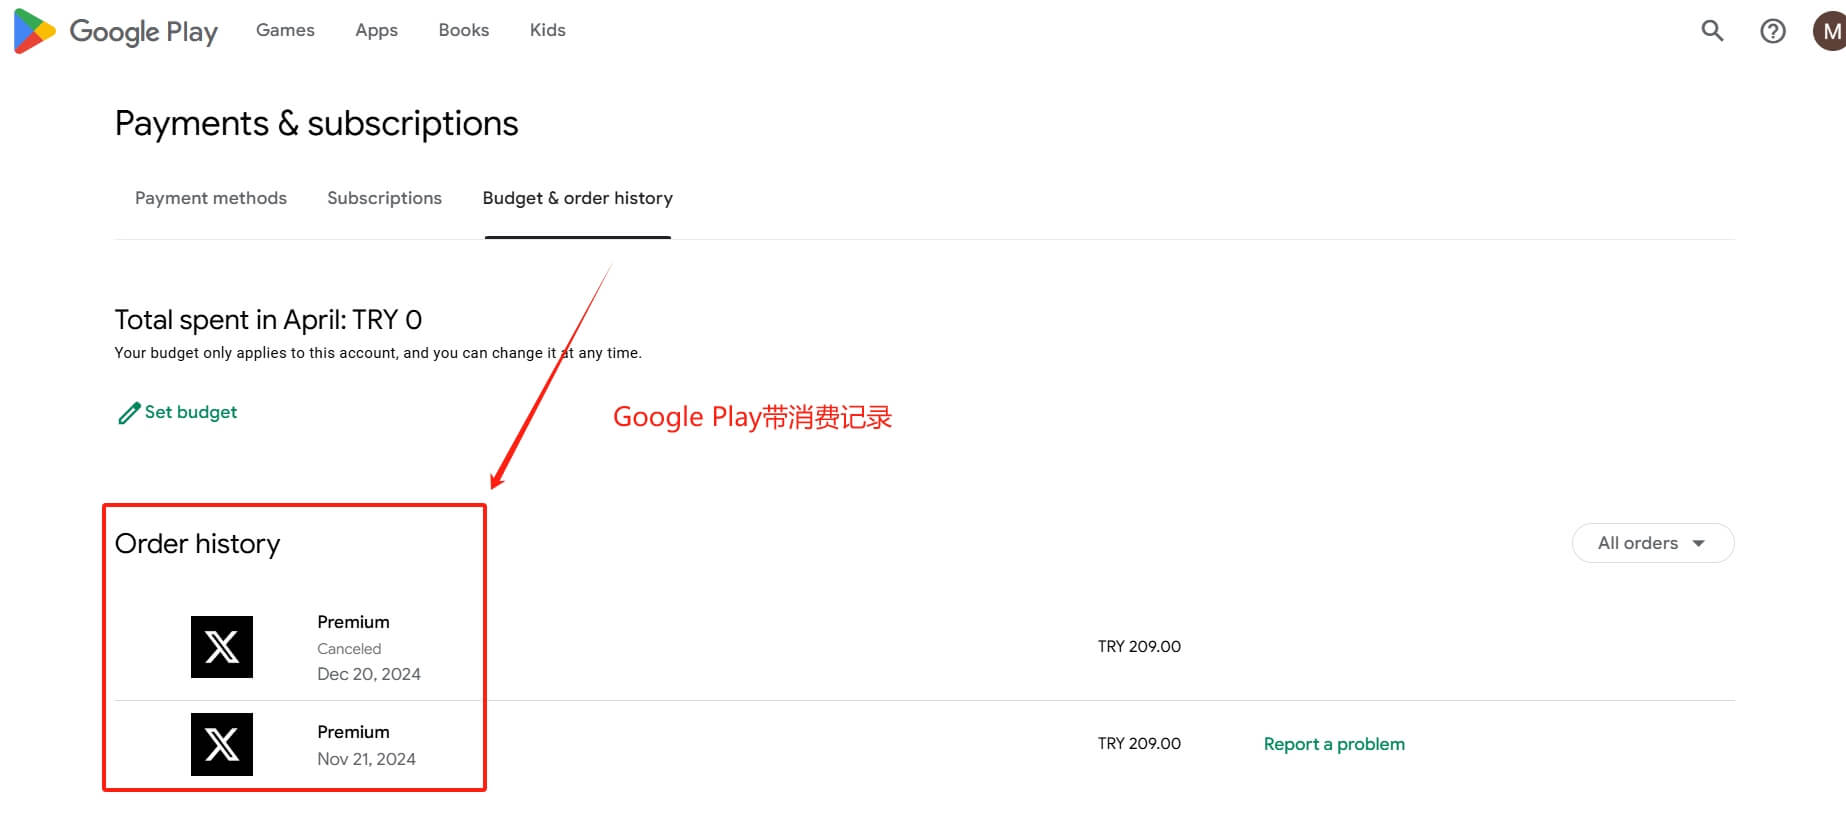Go to the Kids section
This screenshot has height=820, width=1846.
coord(548,30)
